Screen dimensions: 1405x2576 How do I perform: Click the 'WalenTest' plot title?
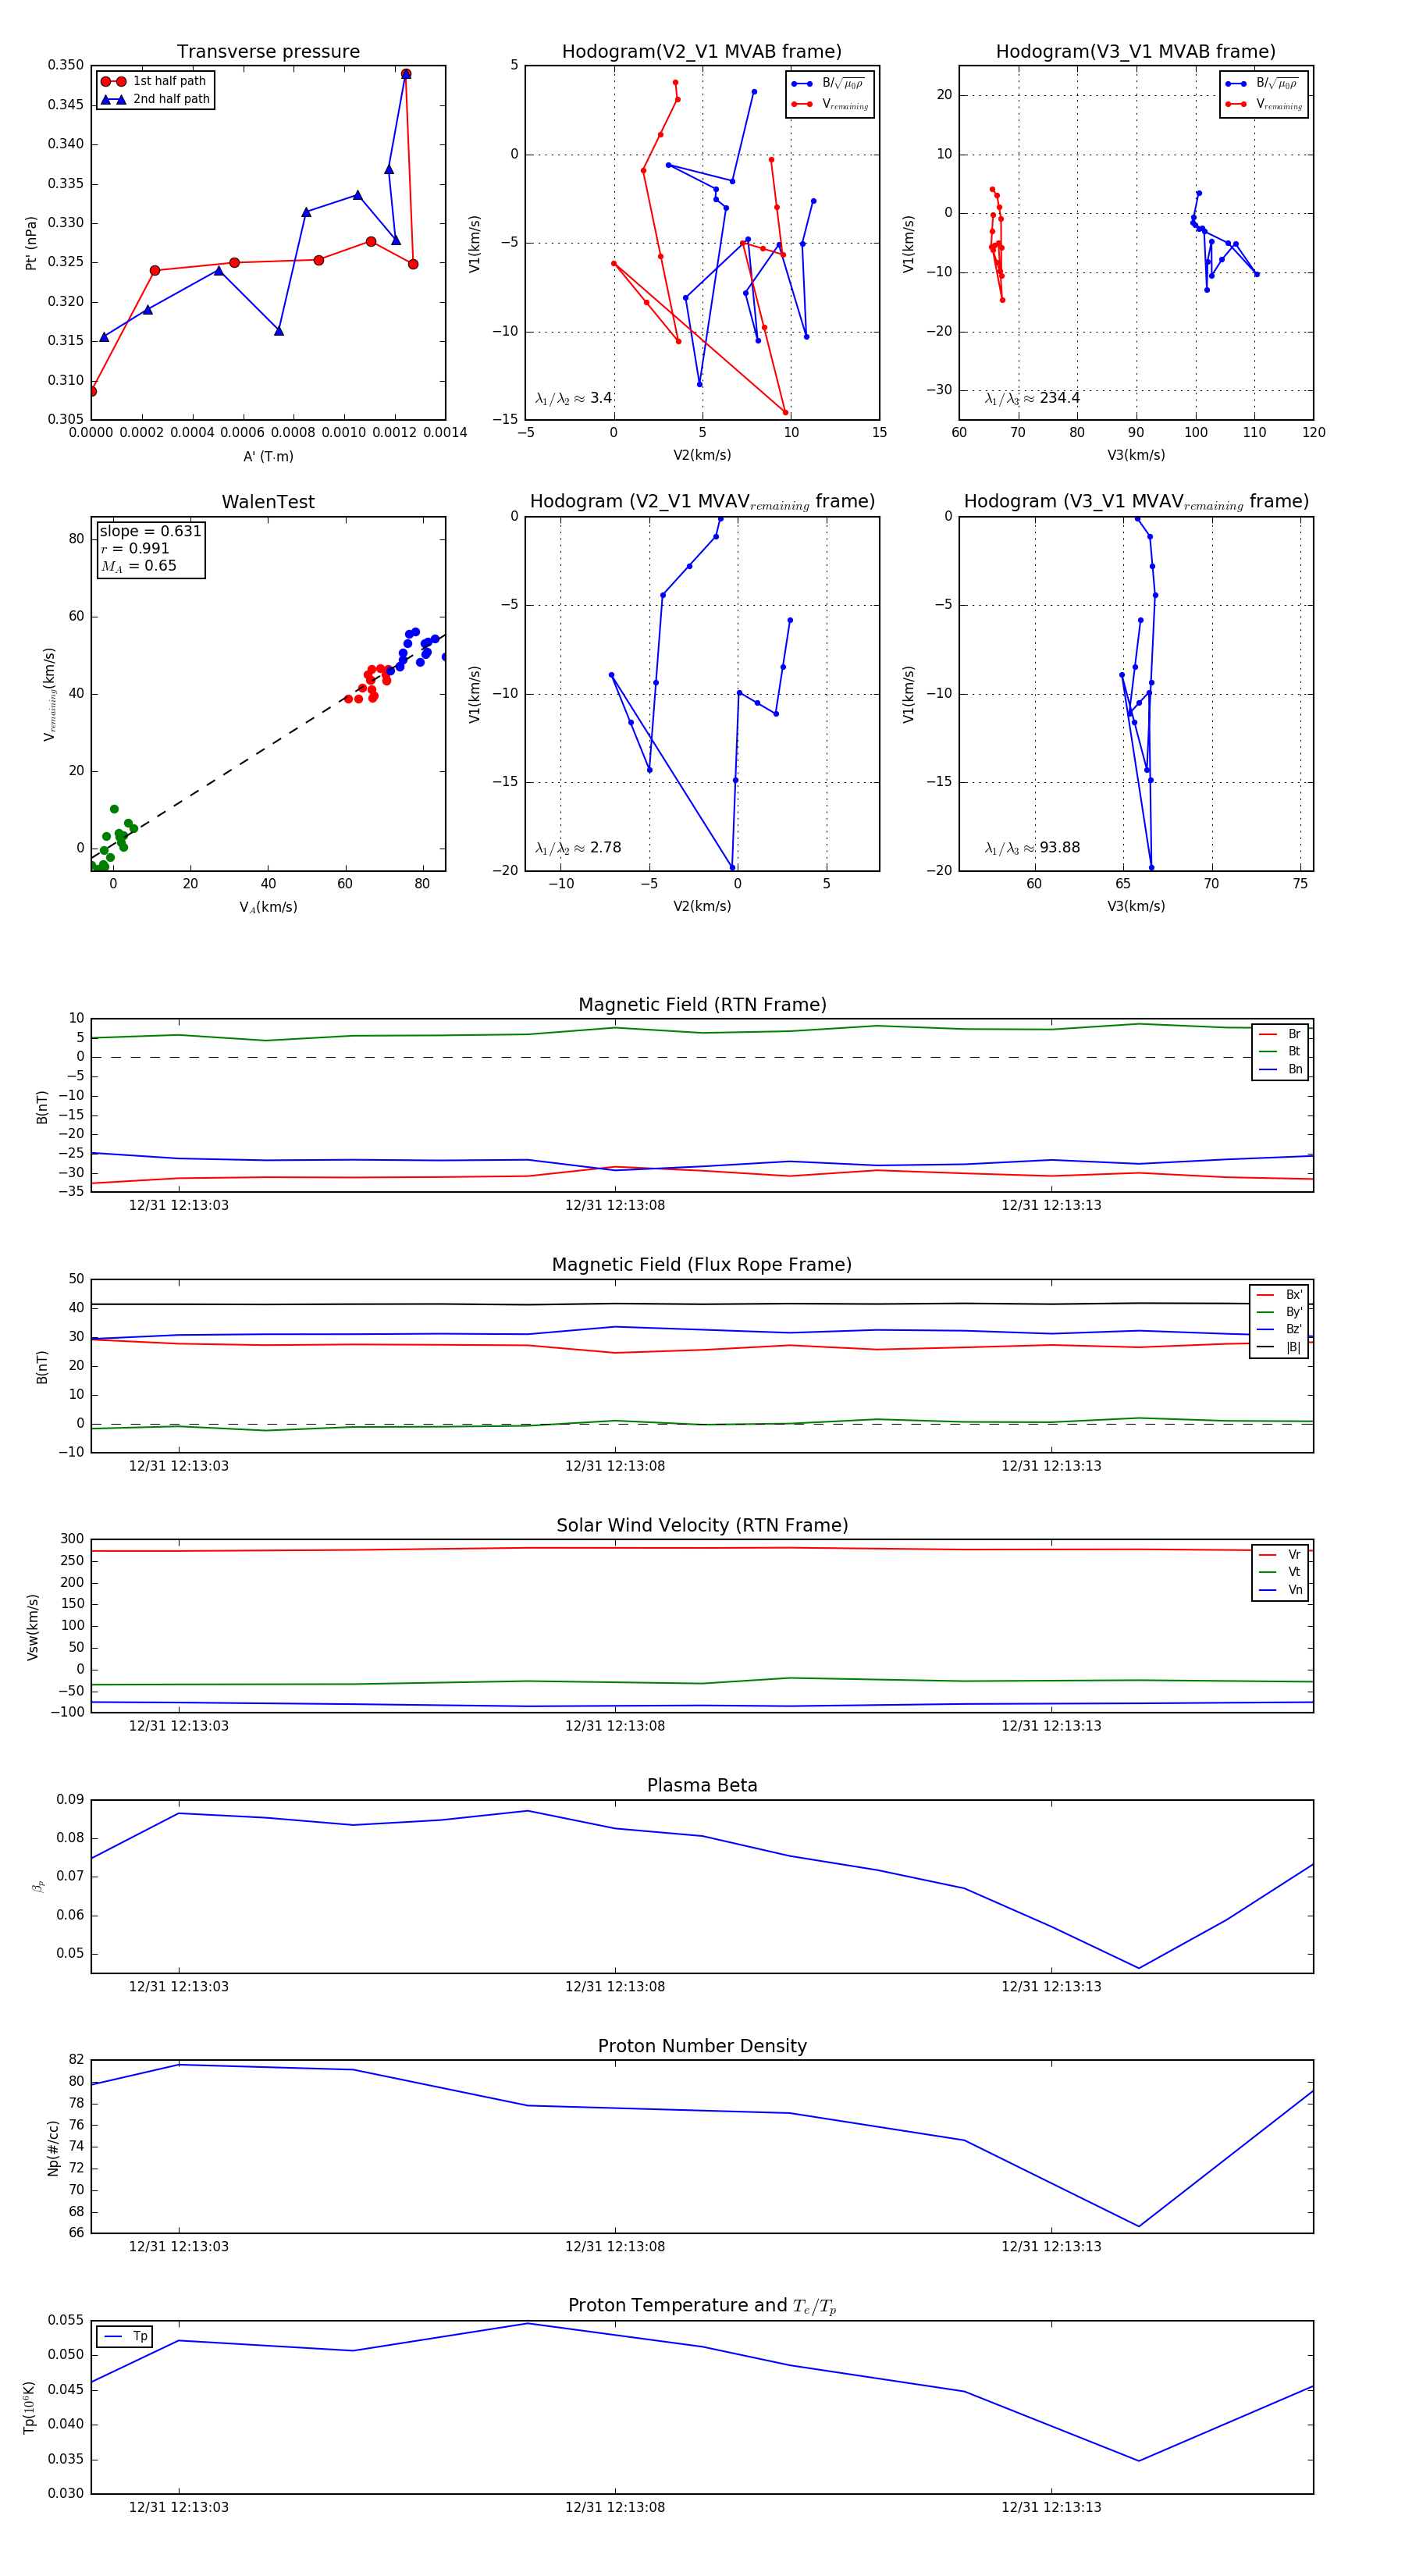click(268, 502)
